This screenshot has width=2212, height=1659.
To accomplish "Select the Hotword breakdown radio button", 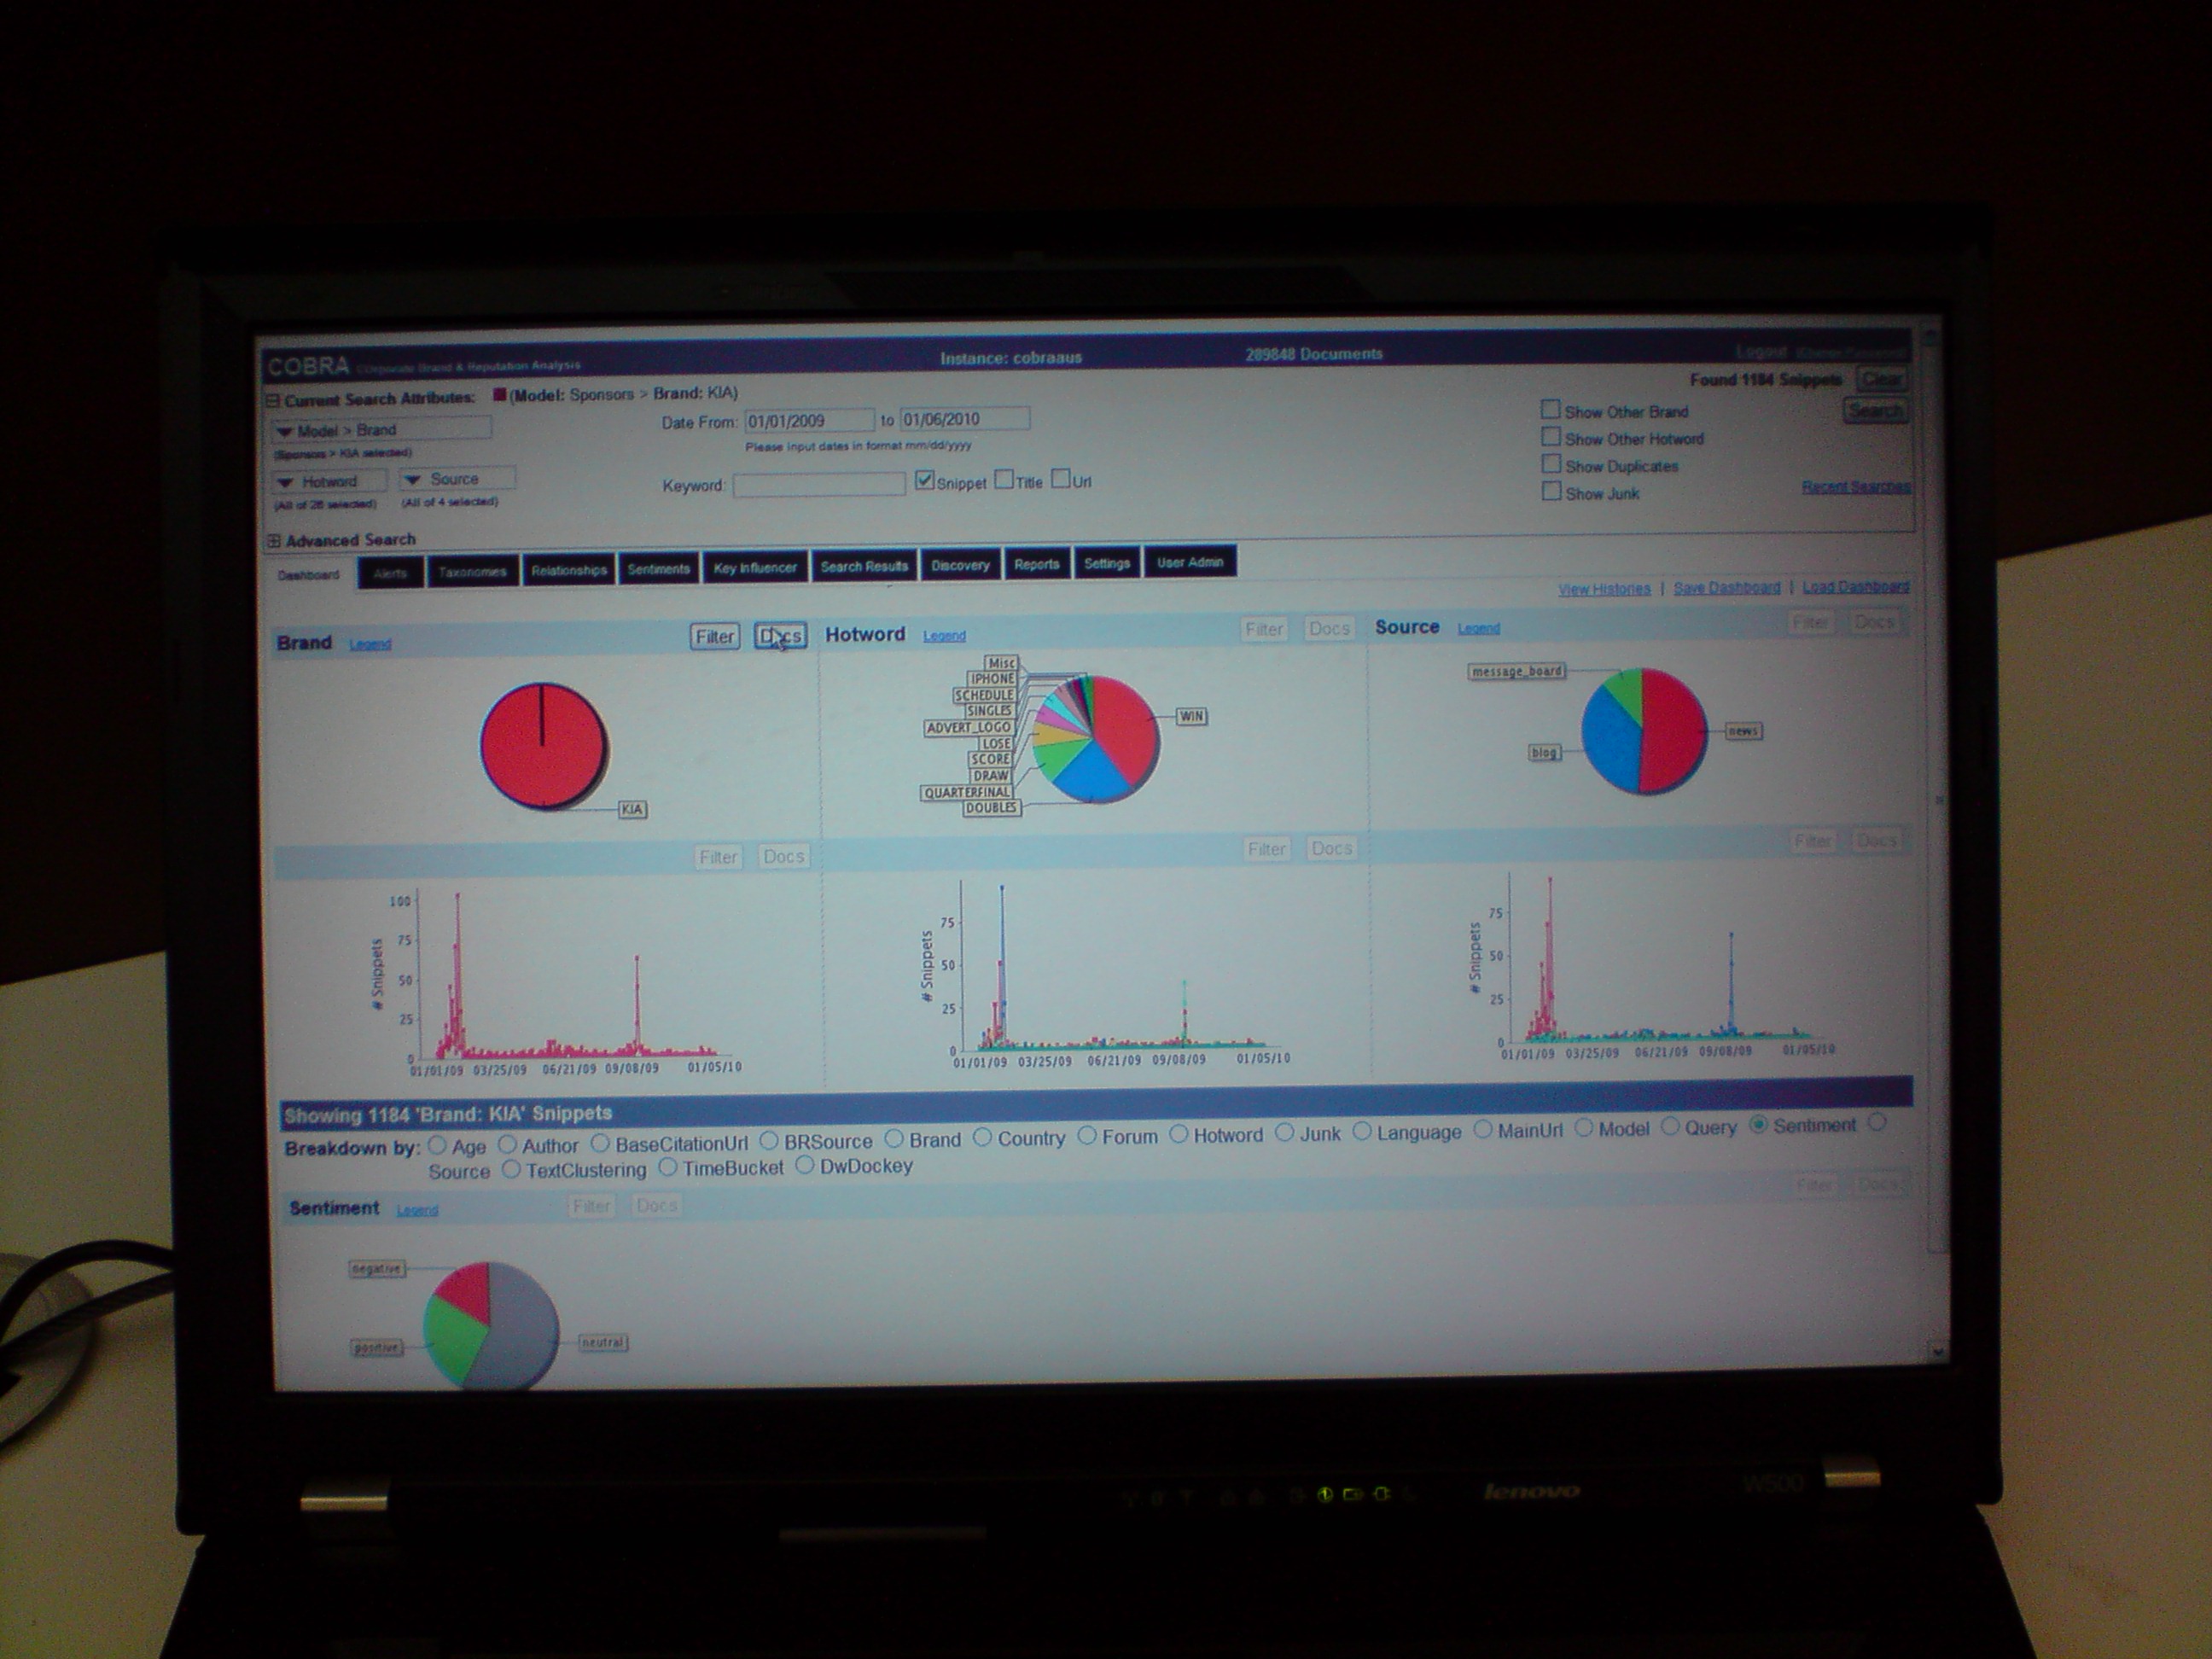I will point(1178,1134).
